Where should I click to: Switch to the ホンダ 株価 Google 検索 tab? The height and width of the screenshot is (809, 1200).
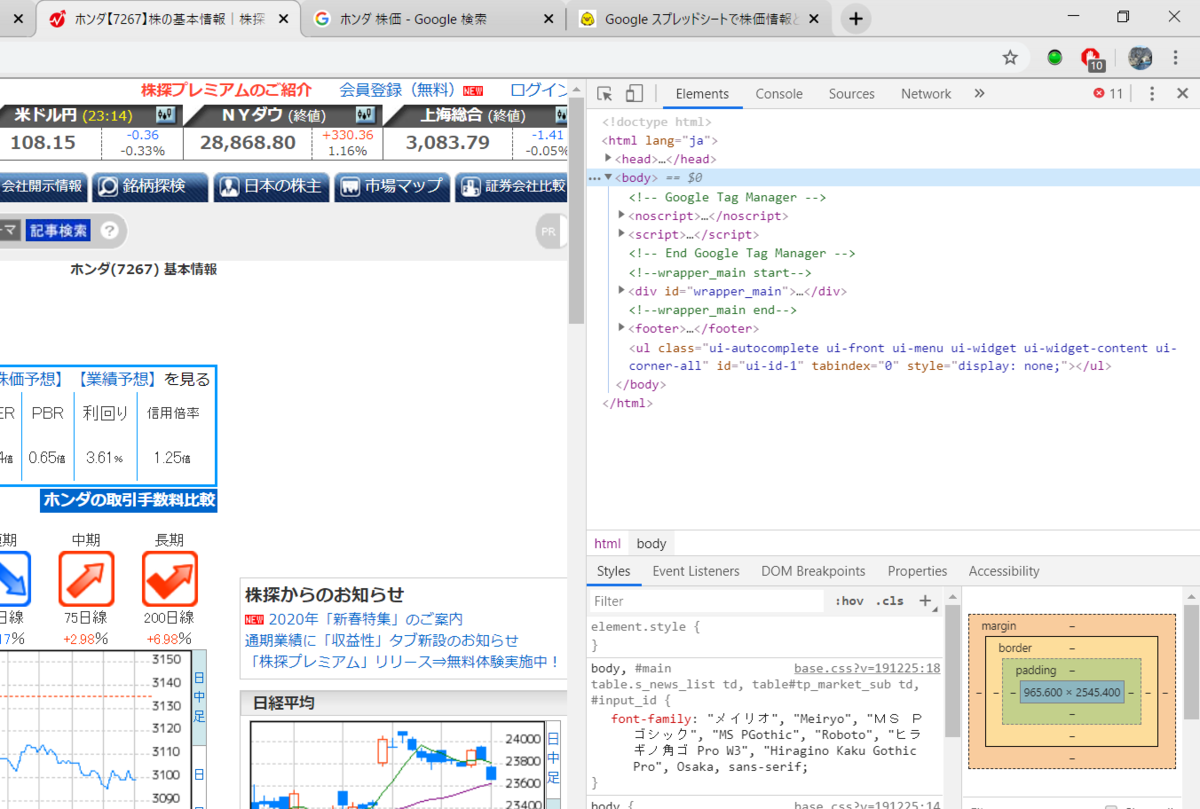pos(433,19)
